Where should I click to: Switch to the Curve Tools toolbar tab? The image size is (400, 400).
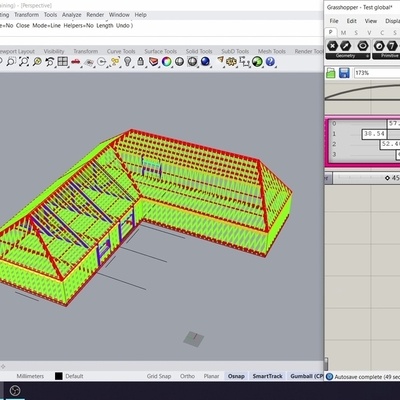tap(121, 51)
